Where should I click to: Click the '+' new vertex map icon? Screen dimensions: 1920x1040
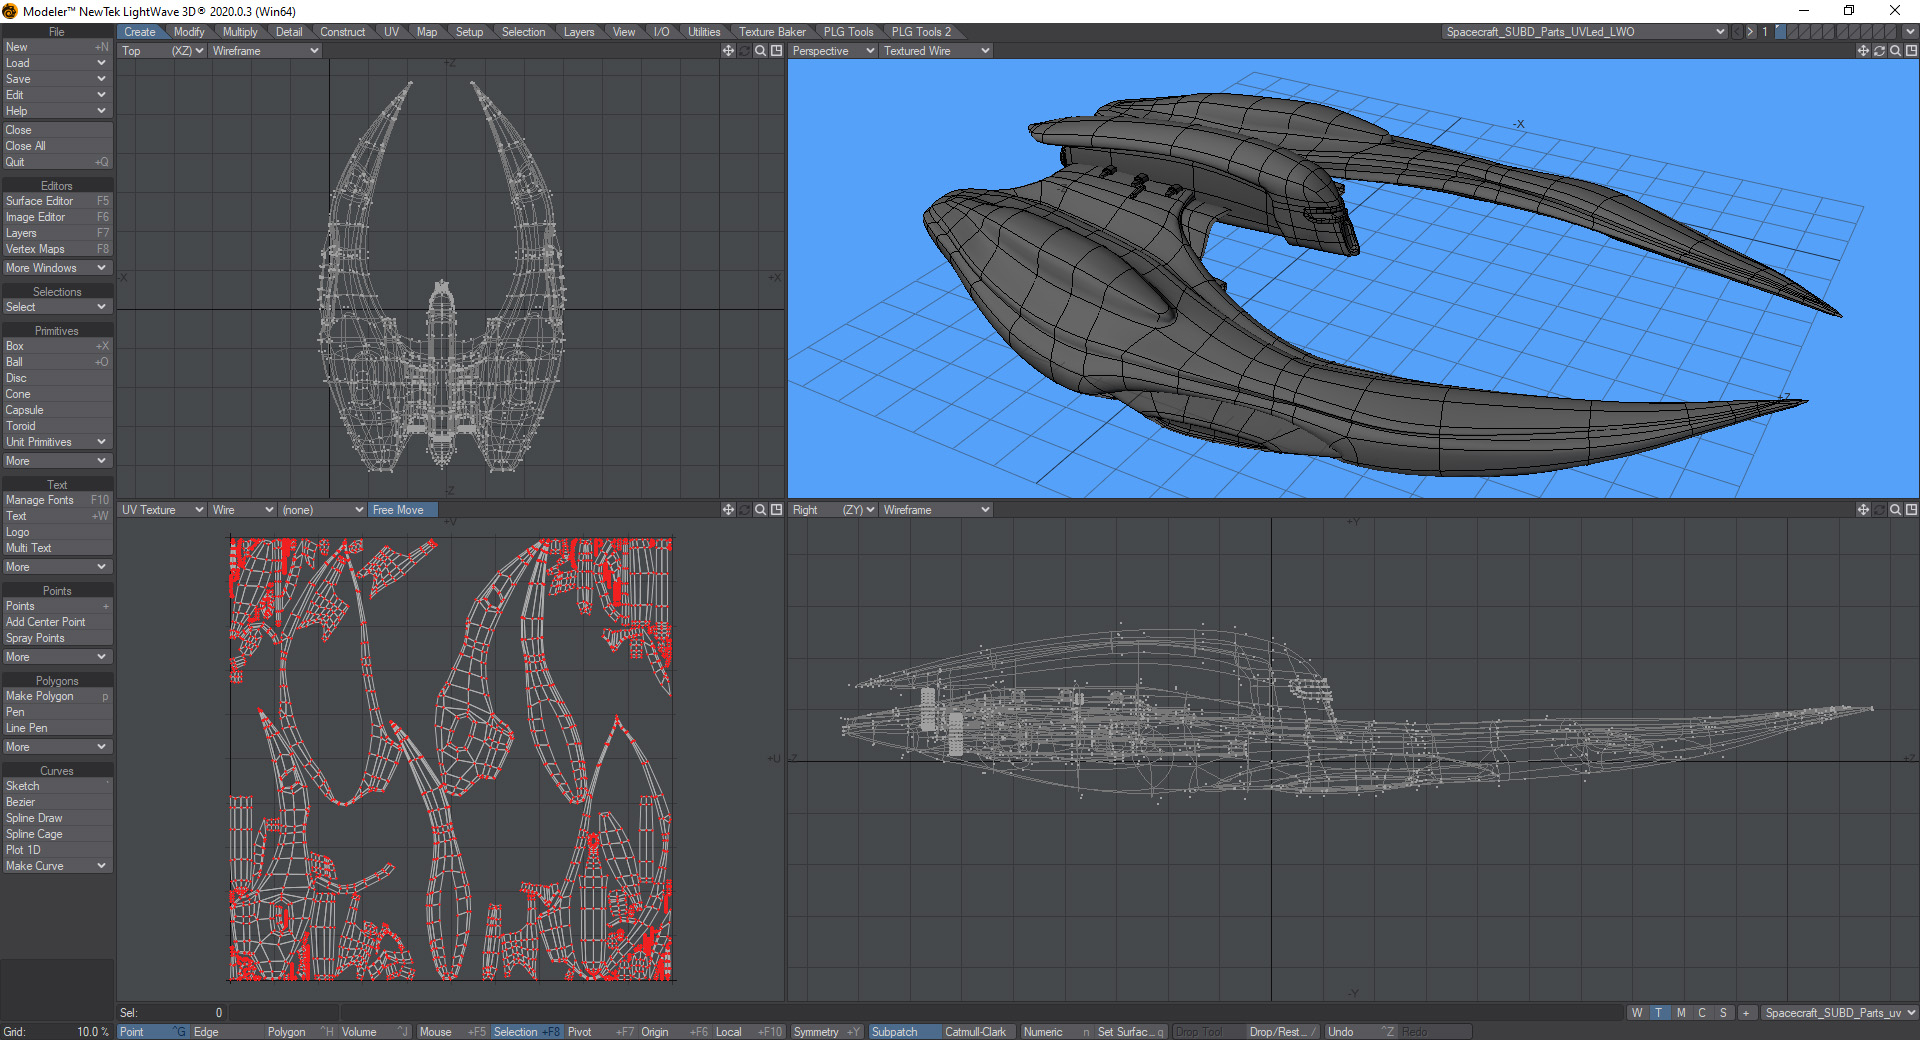(x=1746, y=1013)
